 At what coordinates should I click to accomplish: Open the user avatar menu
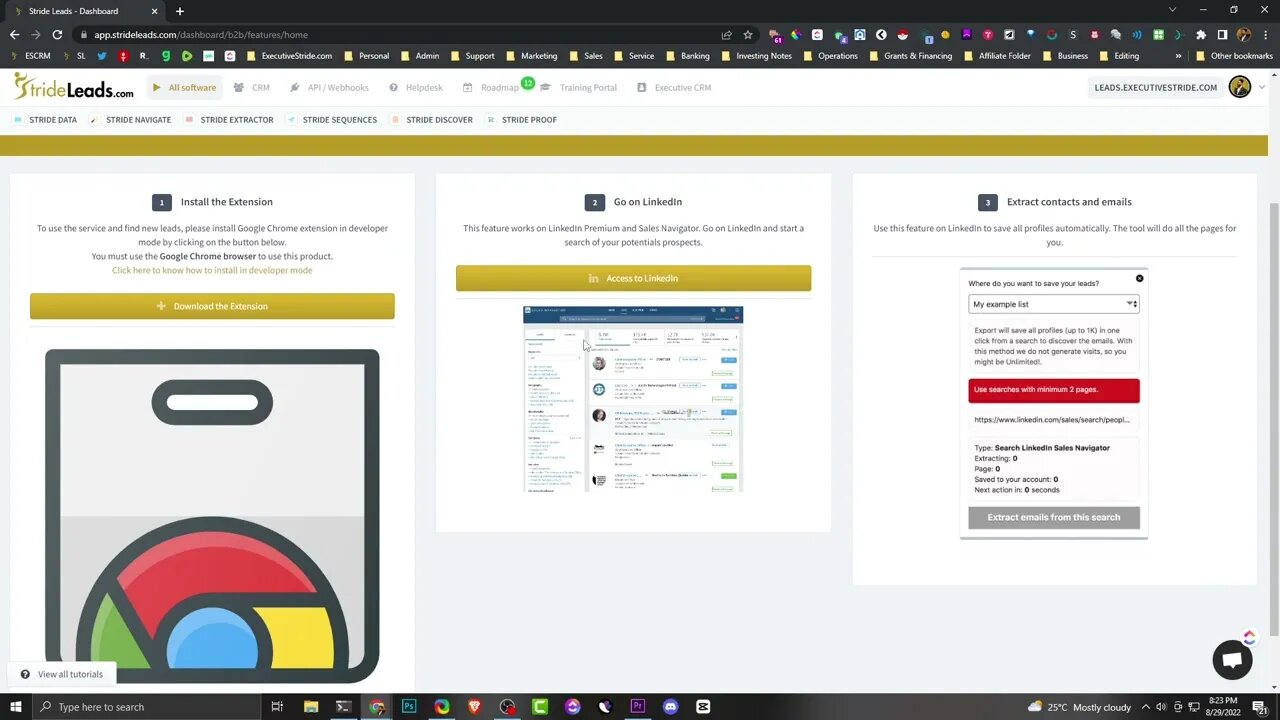tap(1240, 87)
